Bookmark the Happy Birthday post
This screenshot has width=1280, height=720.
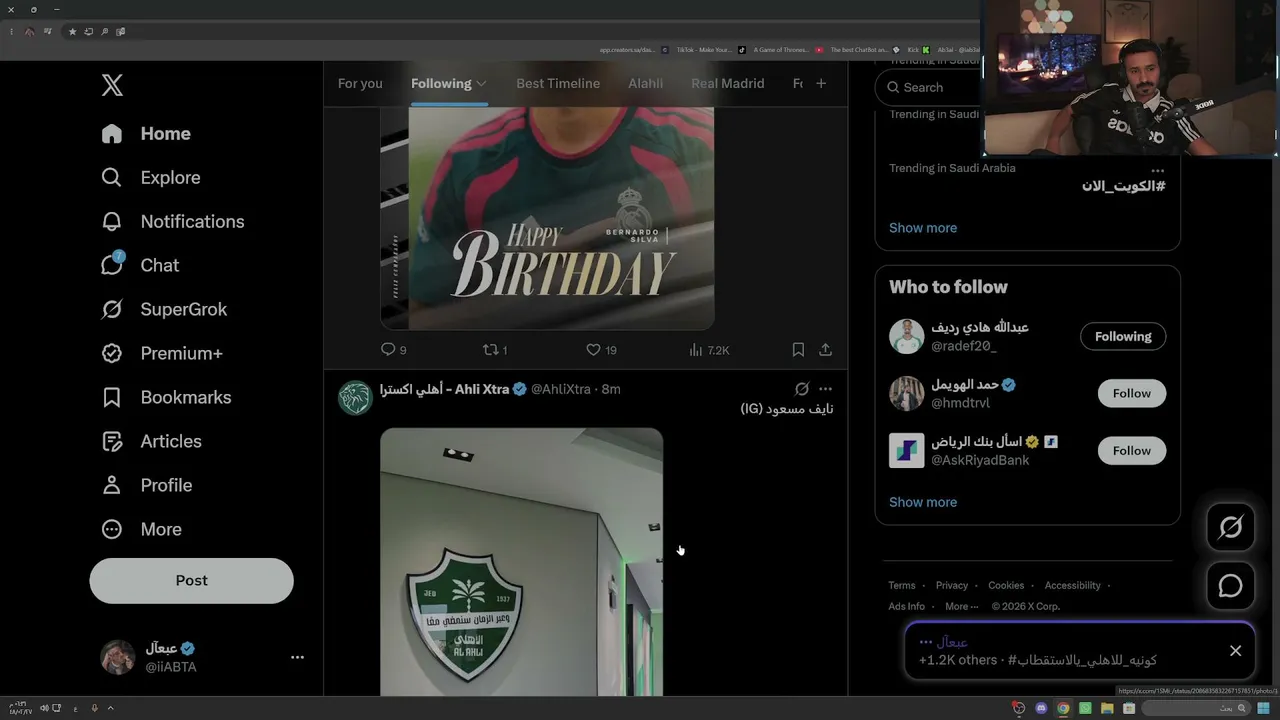pos(798,350)
